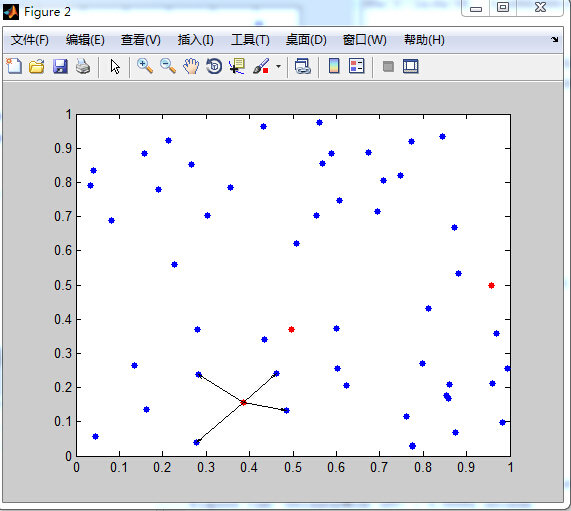Select the Rotate 3D tool

pyautogui.click(x=214, y=67)
